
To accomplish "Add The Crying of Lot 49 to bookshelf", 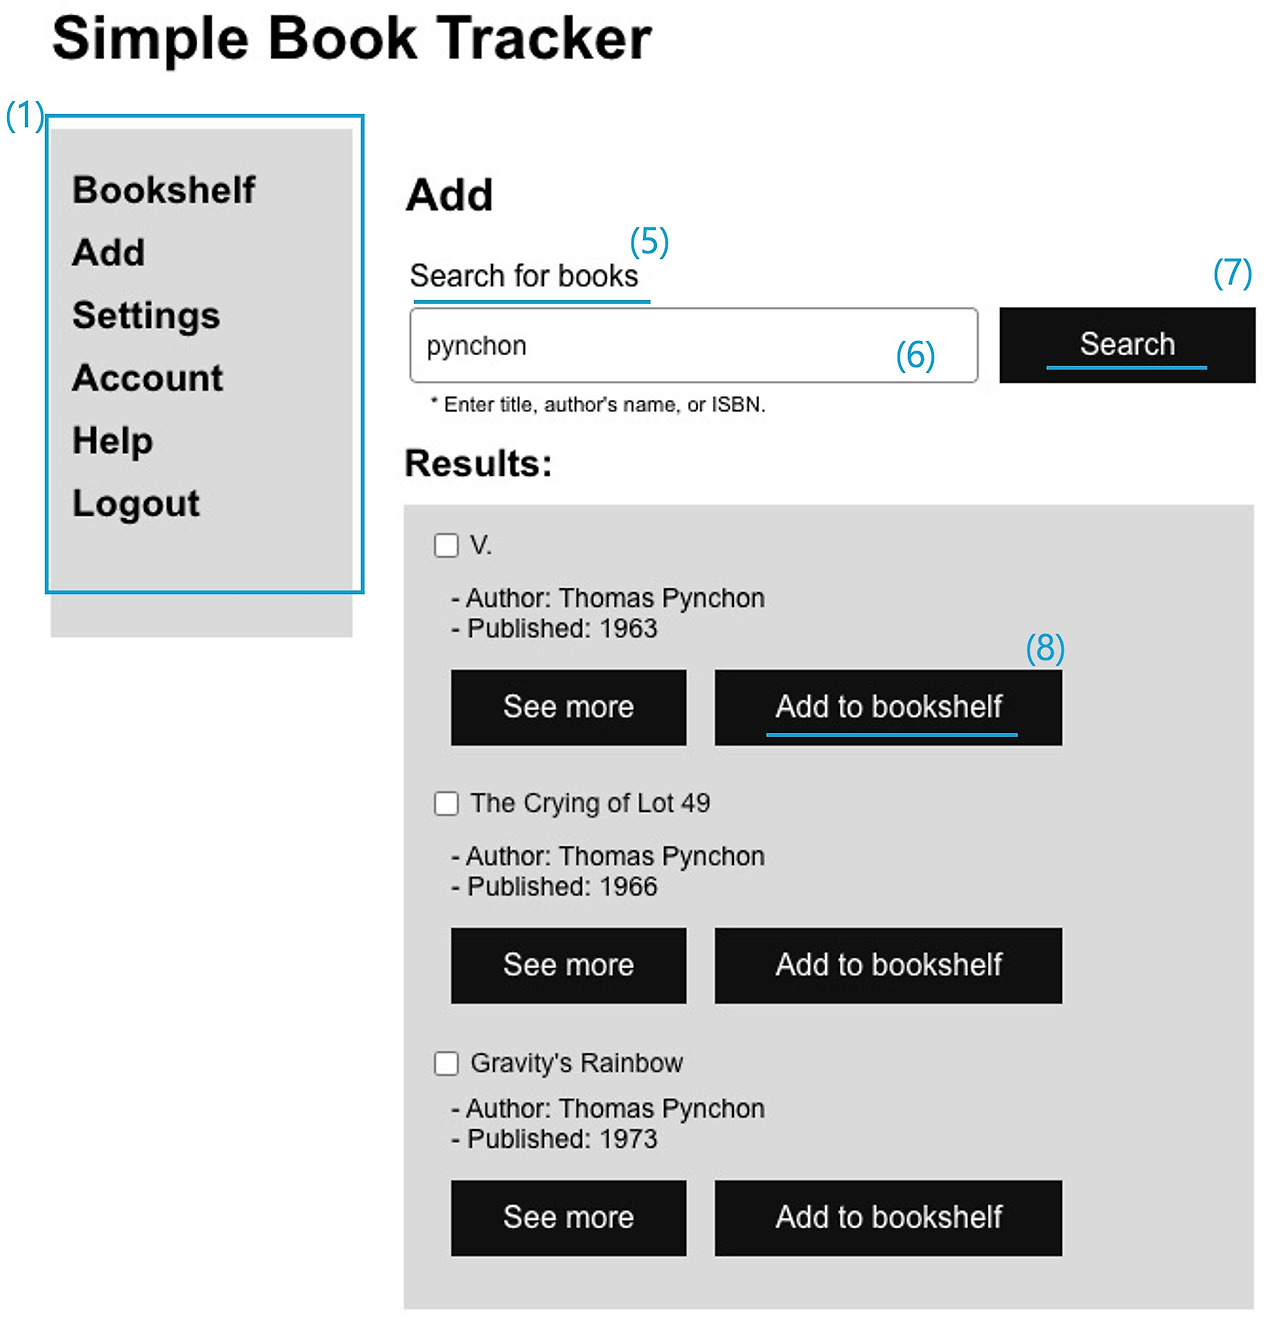I will [888, 965].
